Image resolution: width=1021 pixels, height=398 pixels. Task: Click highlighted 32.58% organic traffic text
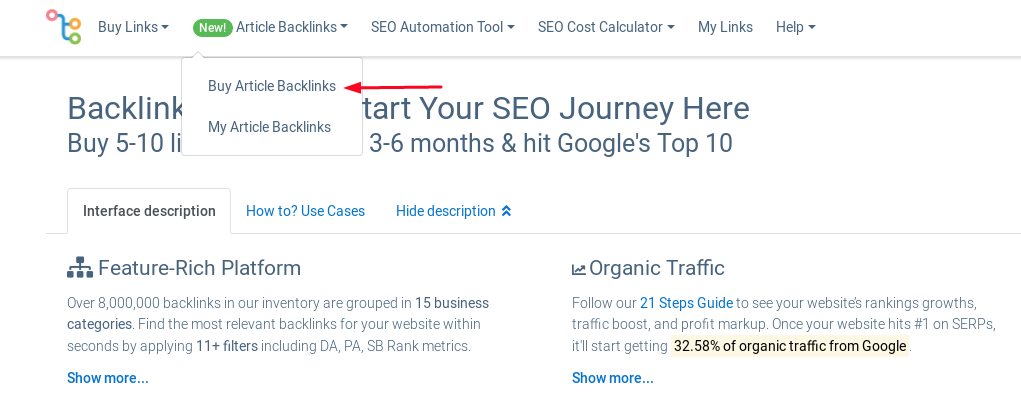790,346
